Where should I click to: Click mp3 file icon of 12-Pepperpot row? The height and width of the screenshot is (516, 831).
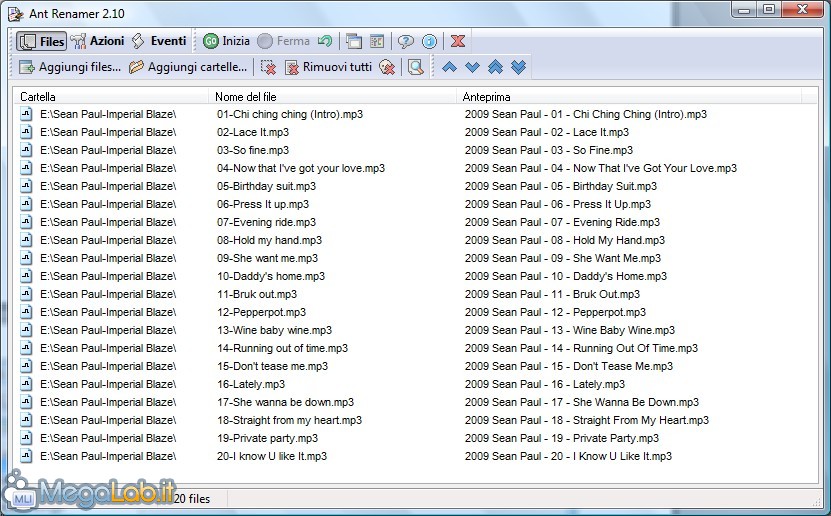click(26, 312)
